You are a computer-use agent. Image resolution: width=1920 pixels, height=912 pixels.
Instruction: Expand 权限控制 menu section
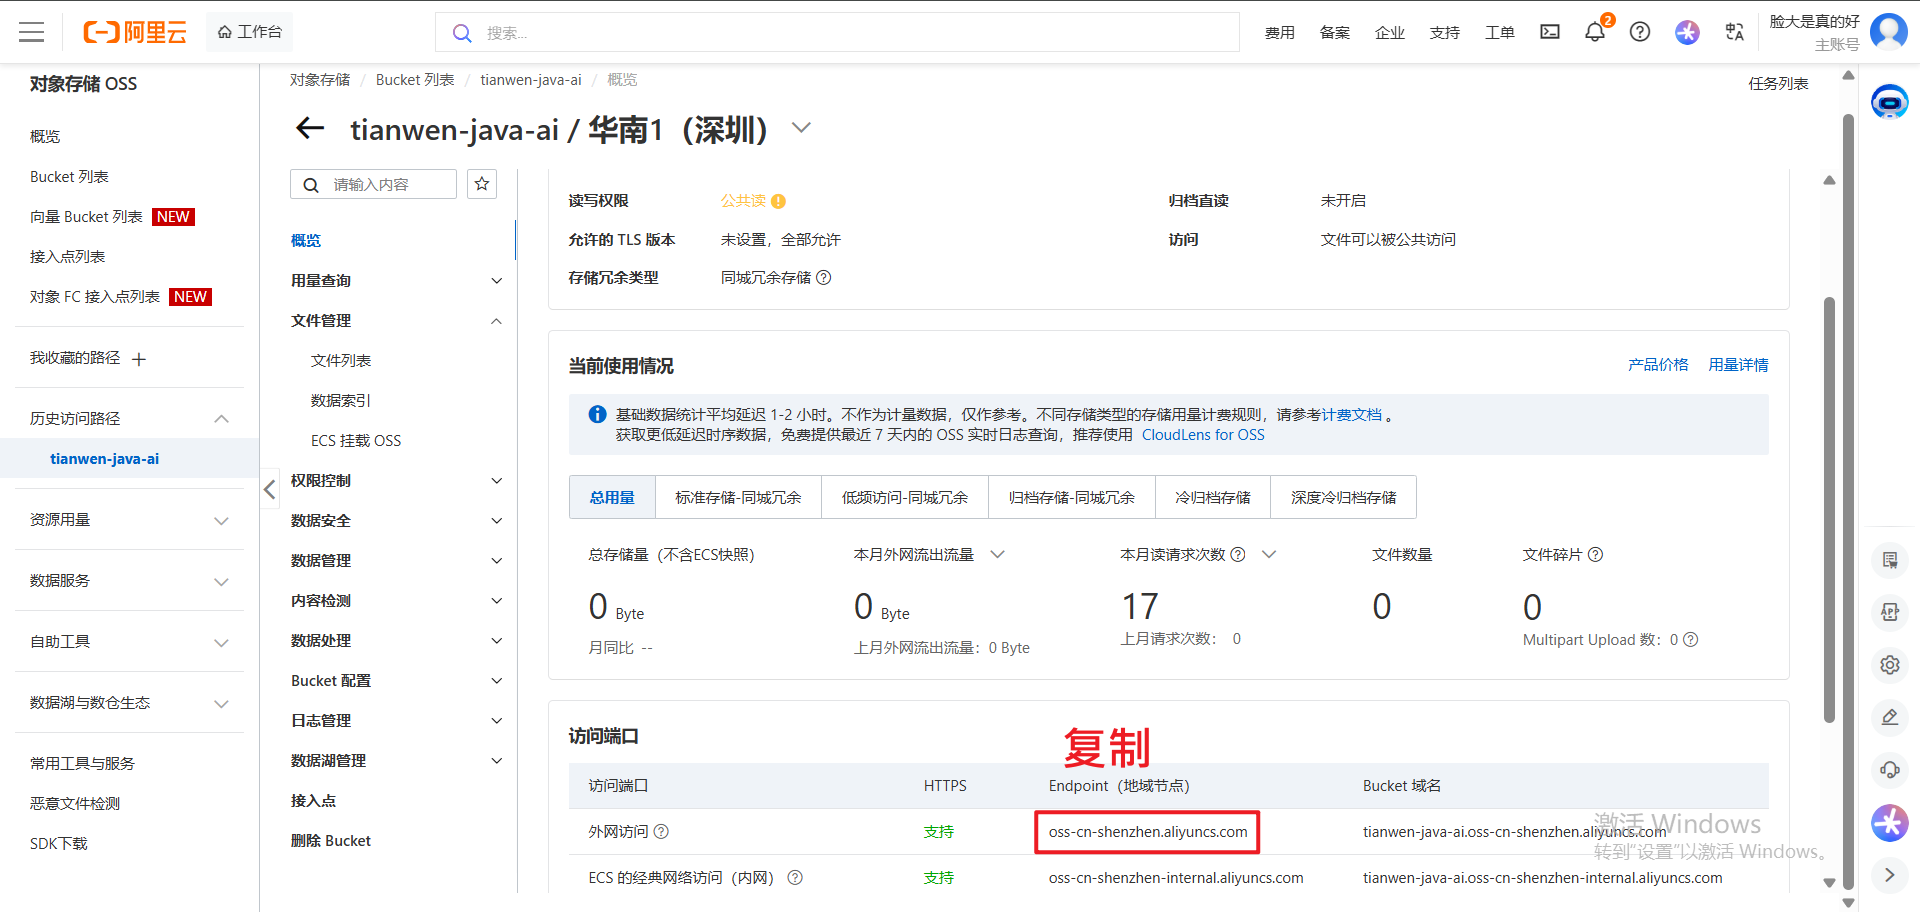497,481
